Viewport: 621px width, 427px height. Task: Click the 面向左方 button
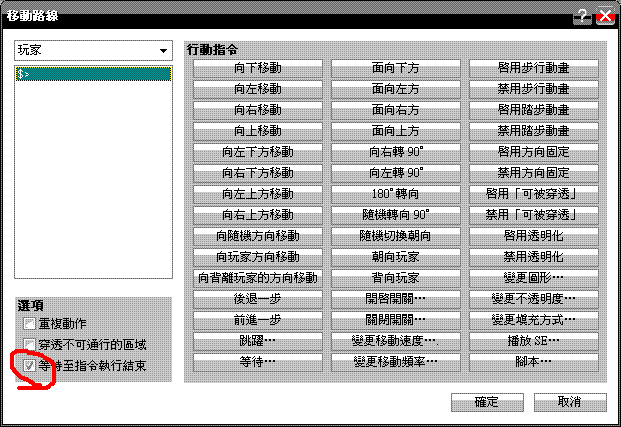click(x=396, y=89)
